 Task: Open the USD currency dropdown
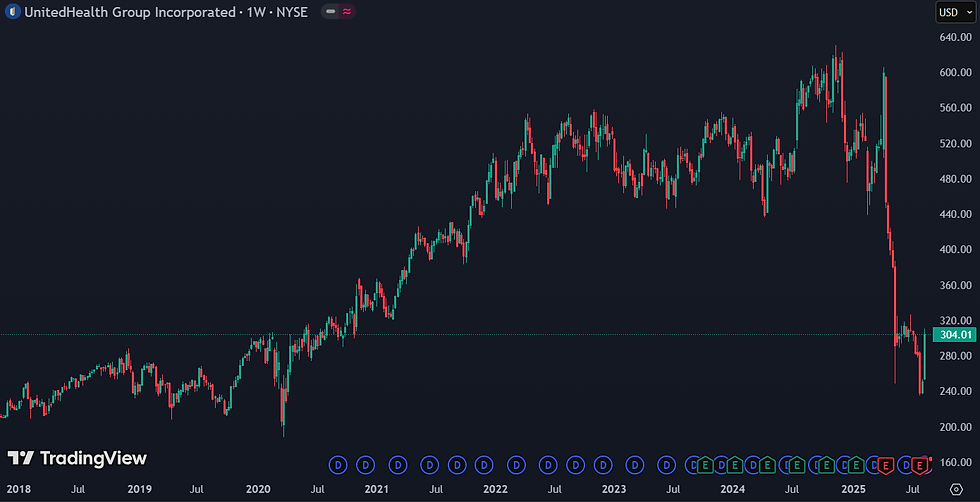[x=956, y=12]
